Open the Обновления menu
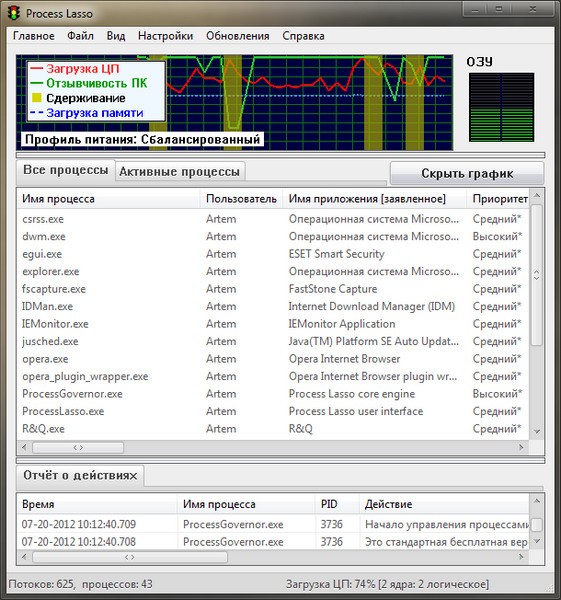 238,36
